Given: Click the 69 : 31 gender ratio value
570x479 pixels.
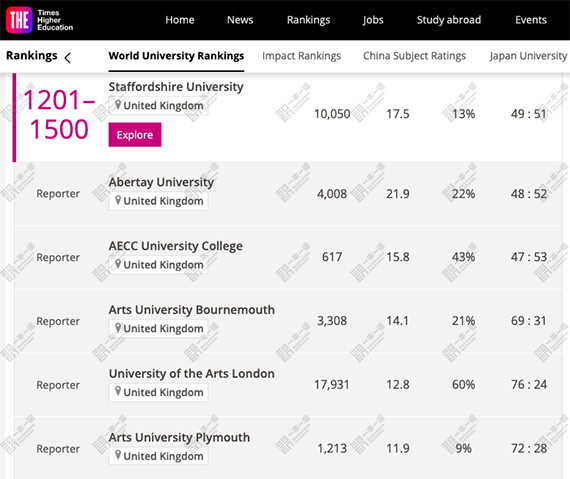Looking at the screenshot, I should coord(529,321).
